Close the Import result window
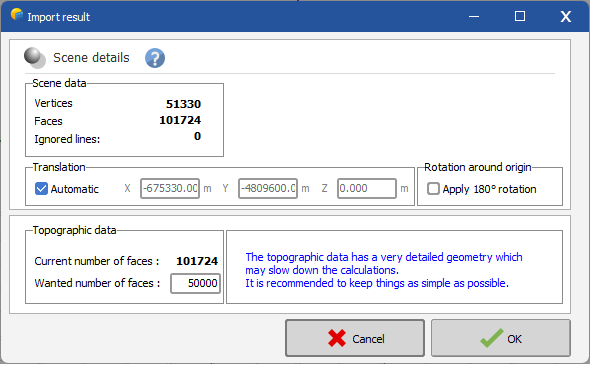 [x=566, y=16]
